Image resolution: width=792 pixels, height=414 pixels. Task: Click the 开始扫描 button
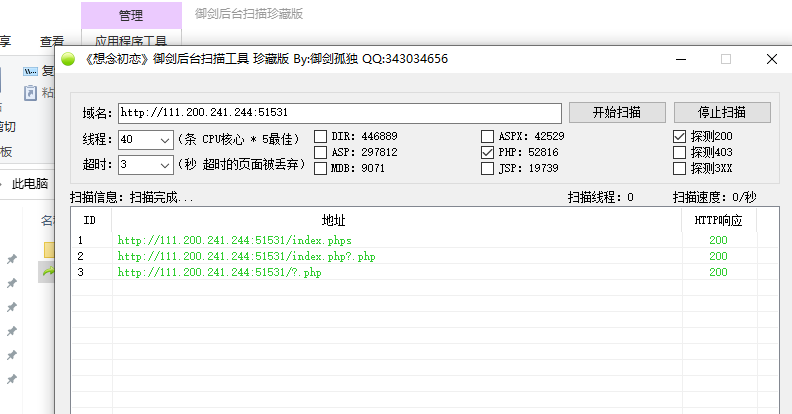click(616, 112)
